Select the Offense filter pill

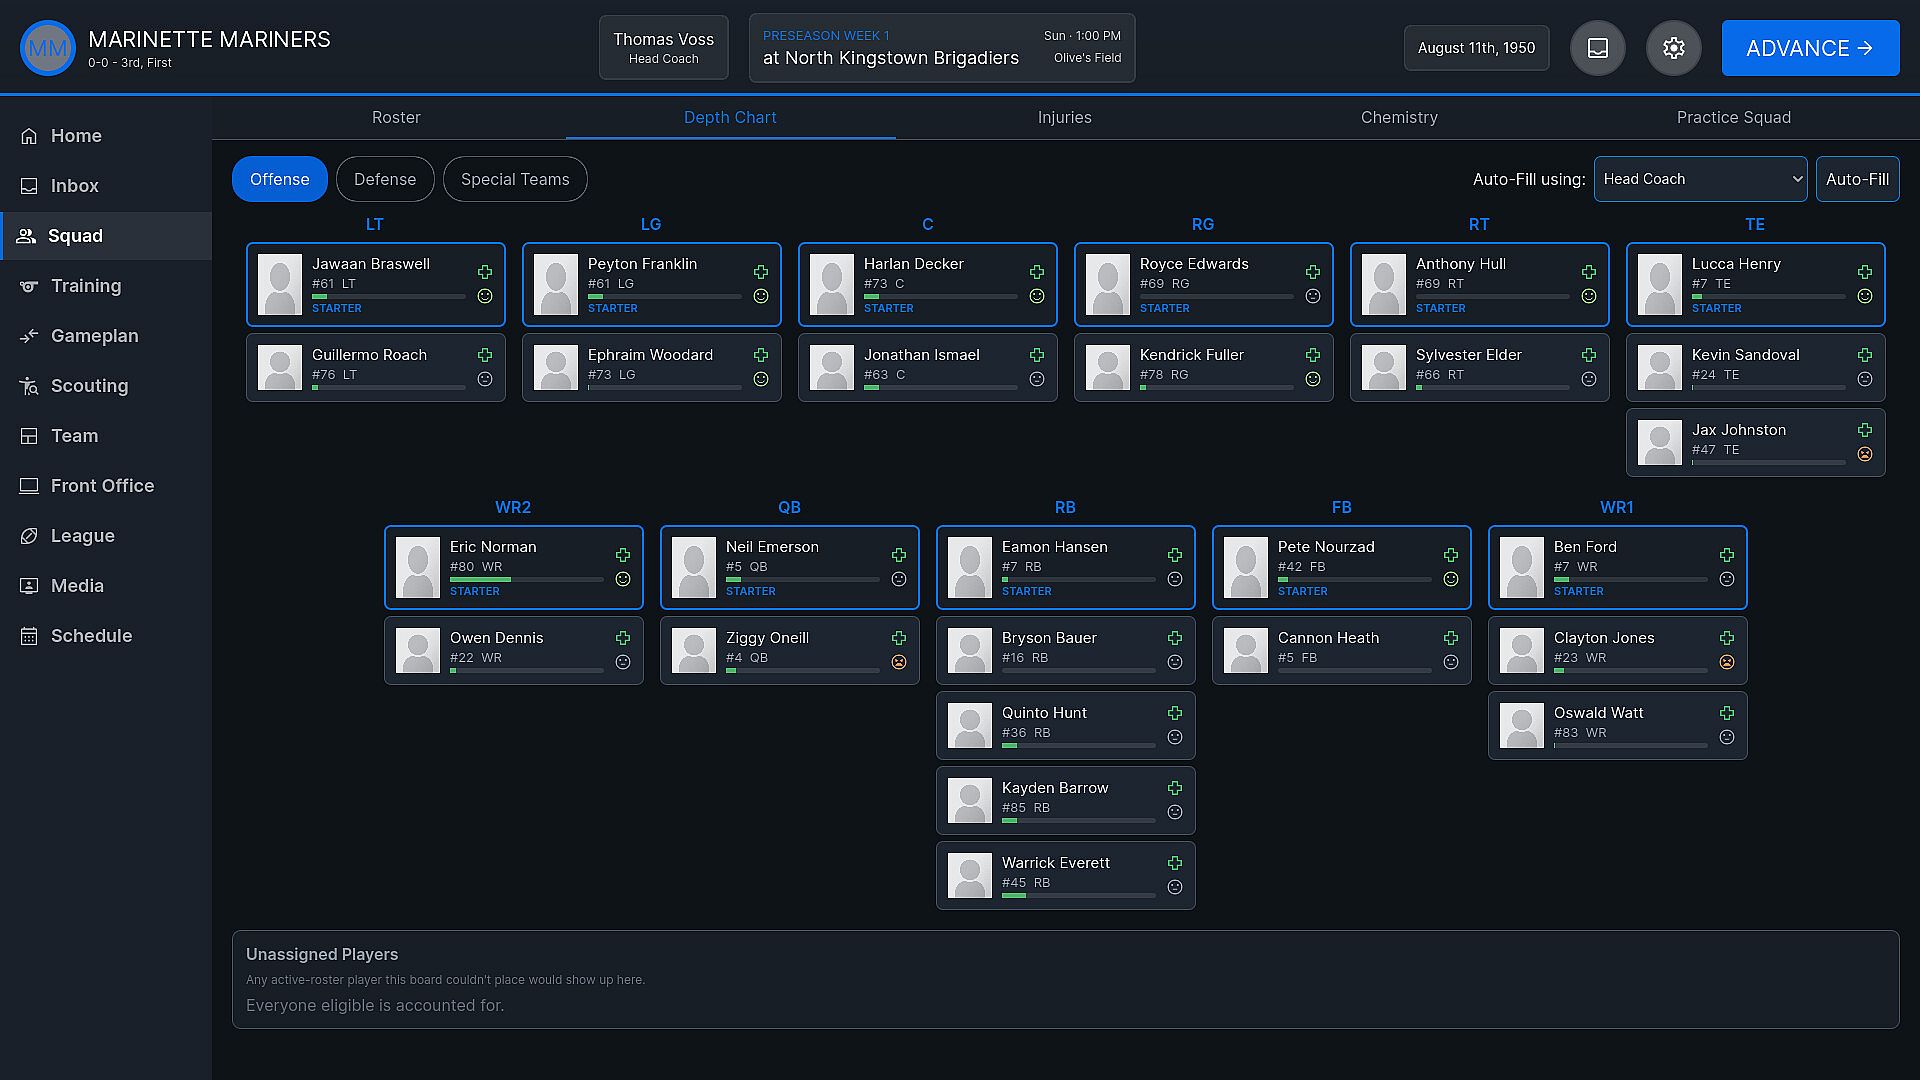tap(280, 179)
